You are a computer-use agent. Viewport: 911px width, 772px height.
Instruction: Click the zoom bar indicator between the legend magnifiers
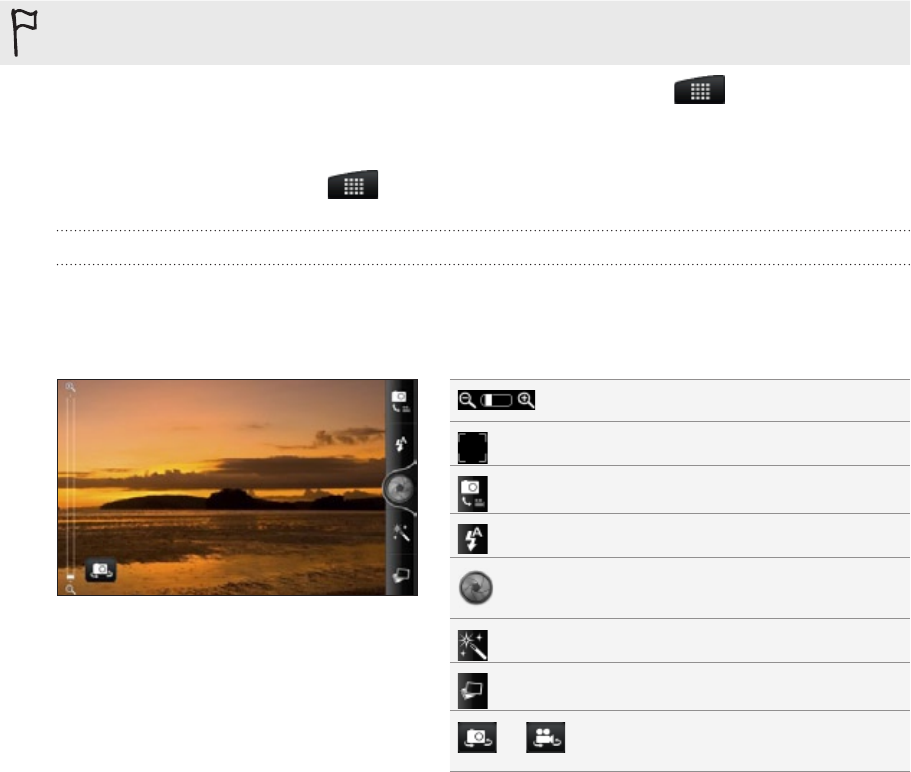[496, 400]
